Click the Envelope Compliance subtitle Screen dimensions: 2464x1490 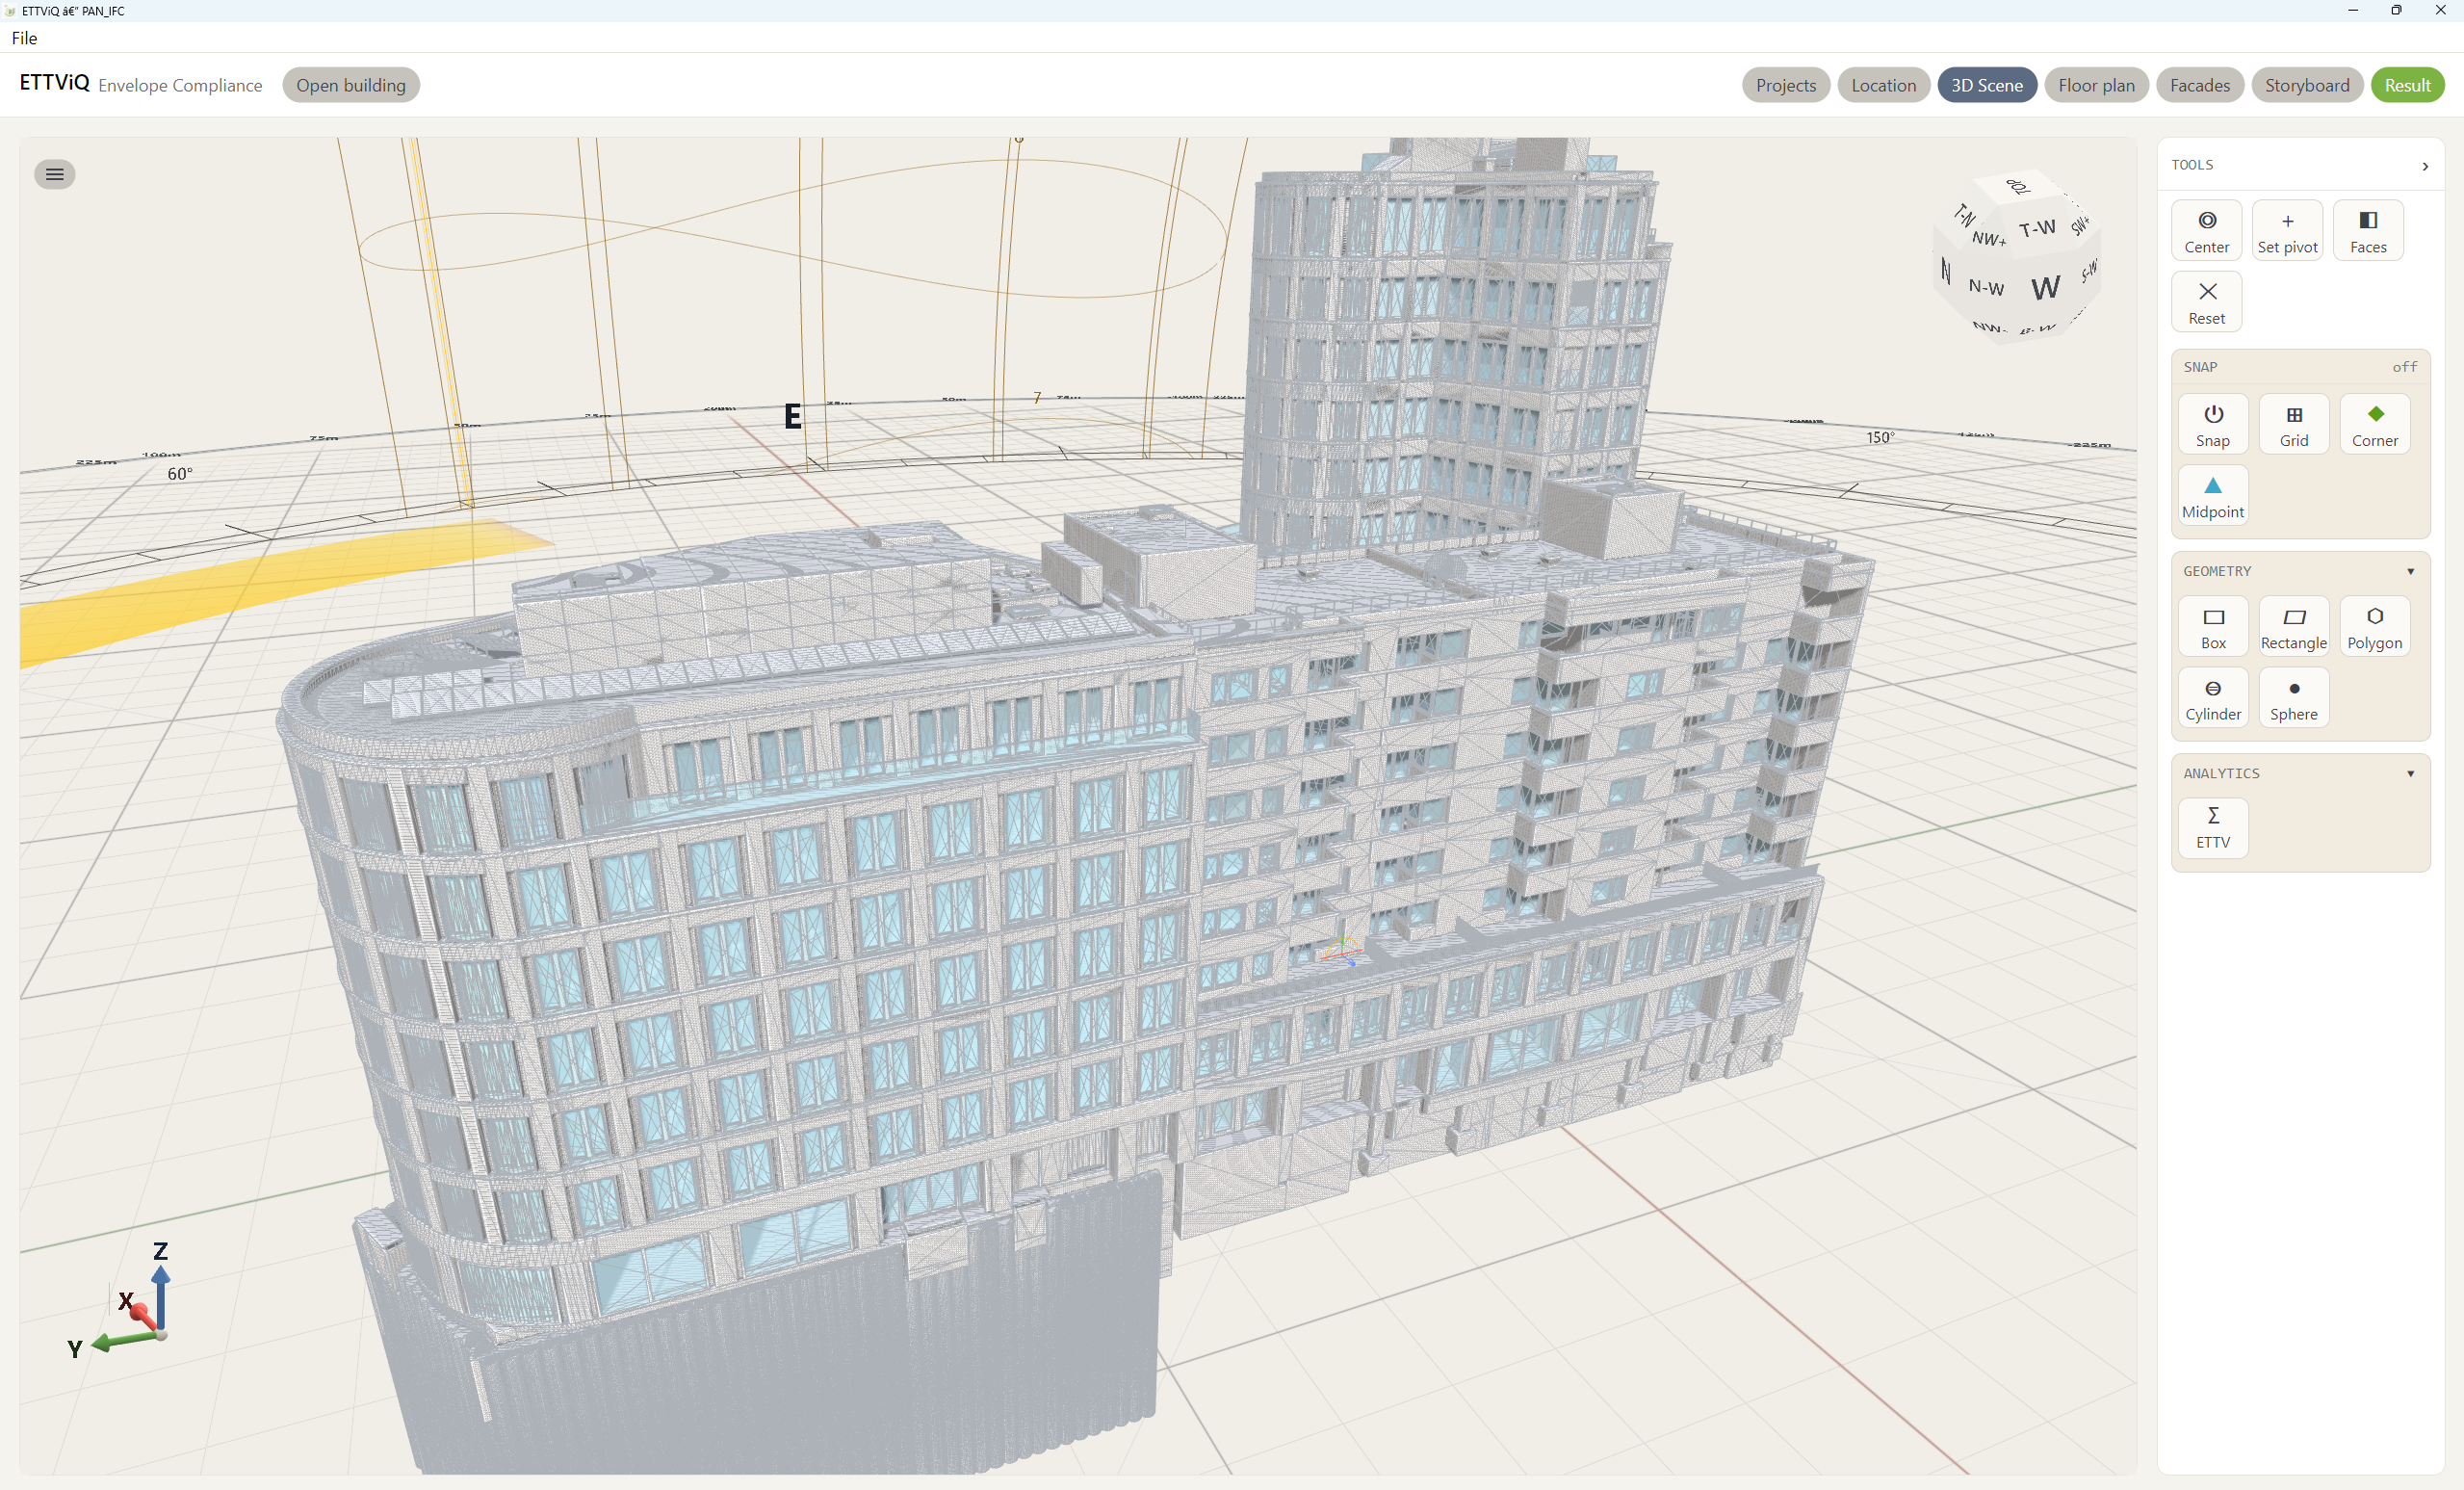point(180,86)
